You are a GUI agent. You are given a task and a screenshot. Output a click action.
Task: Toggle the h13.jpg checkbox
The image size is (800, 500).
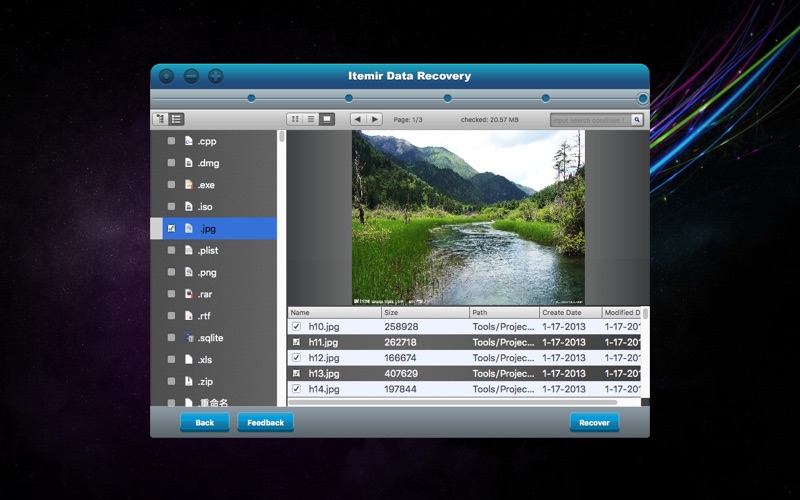pyautogui.click(x=296, y=373)
